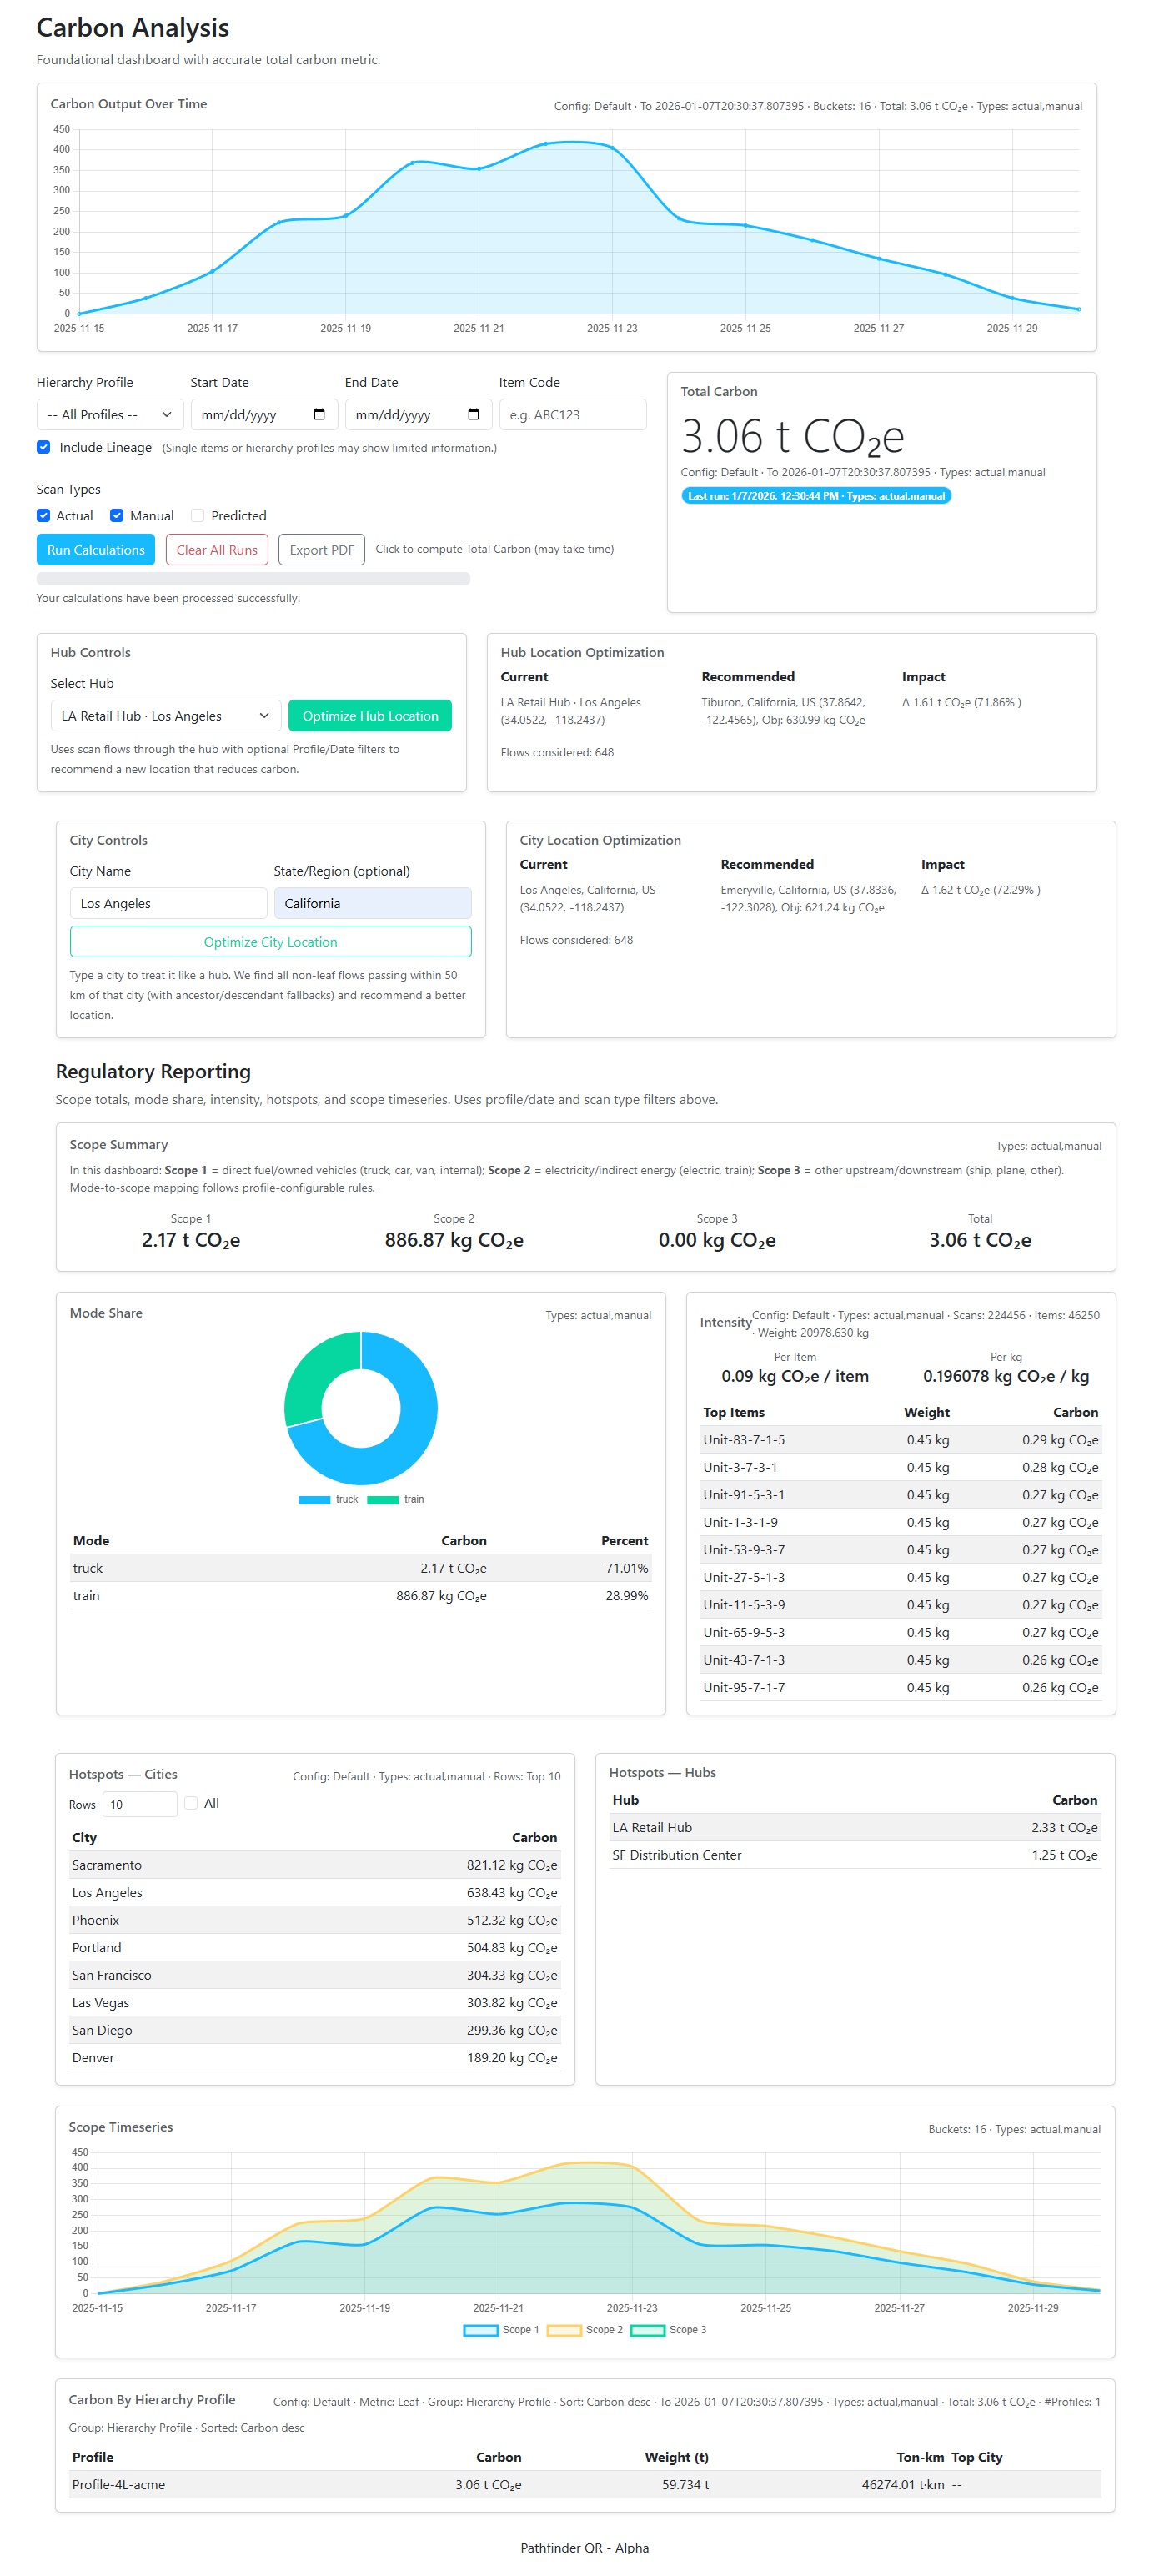1159x2576 pixels.
Task: Click Optimize Hub Location button
Action: coord(369,715)
